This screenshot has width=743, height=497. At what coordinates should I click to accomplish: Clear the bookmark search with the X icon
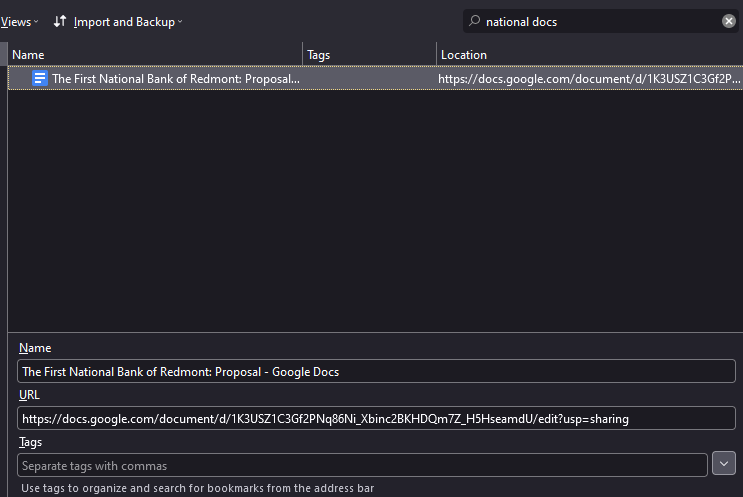click(728, 21)
